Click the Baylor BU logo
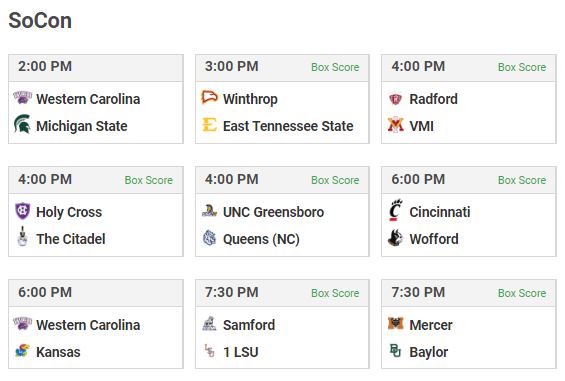 [395, 351]
